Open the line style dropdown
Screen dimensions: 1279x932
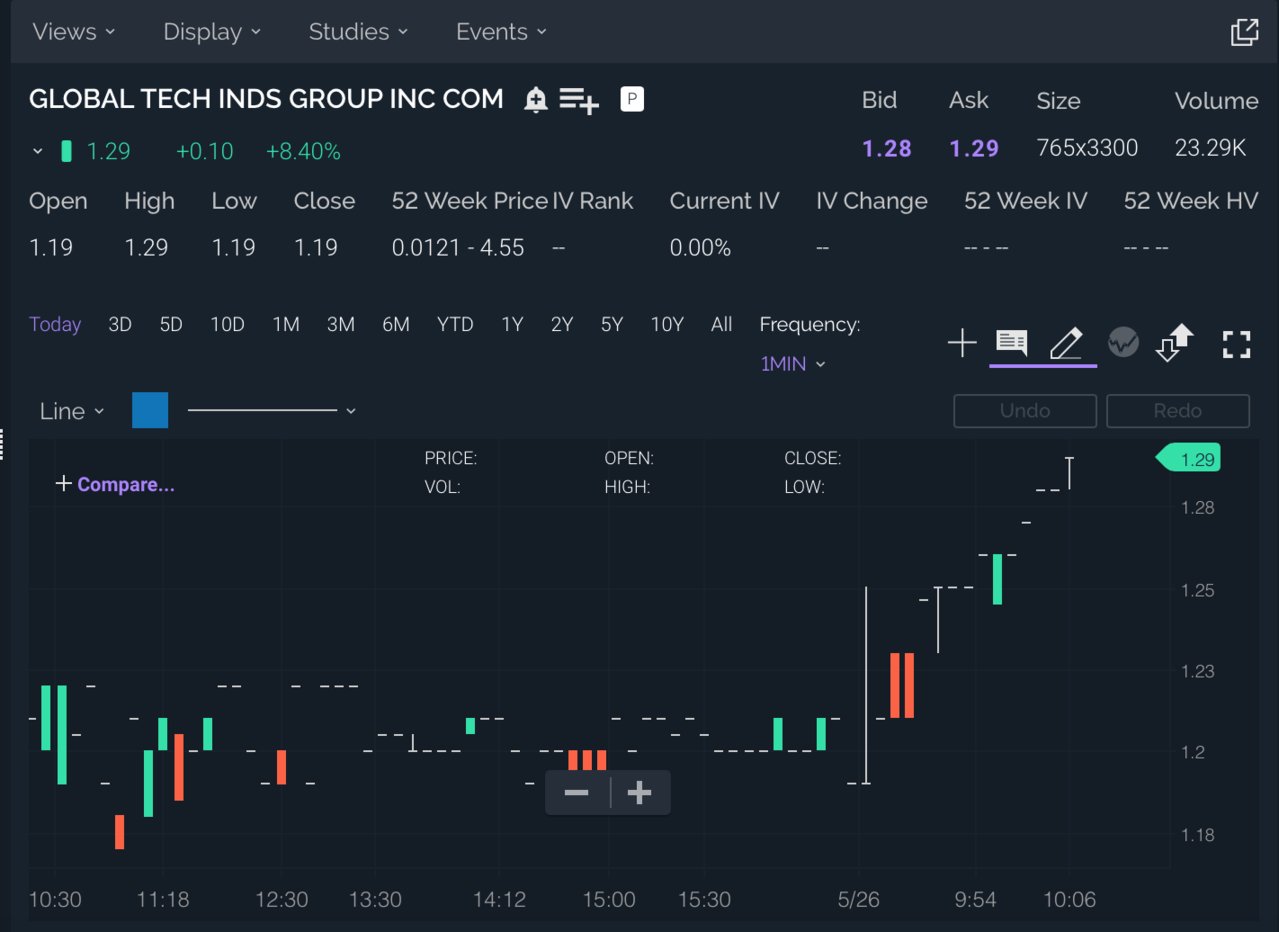click(x=272, y=411)
